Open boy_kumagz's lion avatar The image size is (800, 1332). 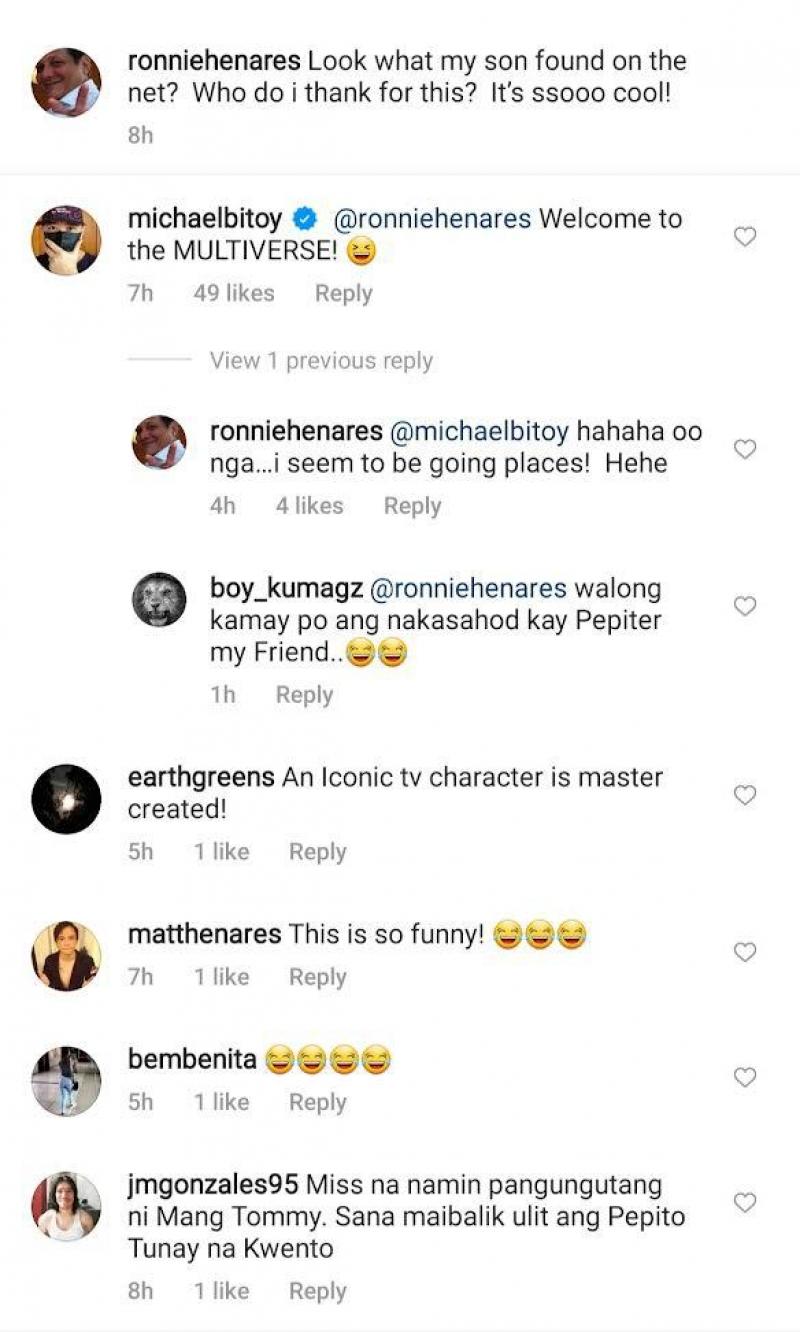tap(159, 600)
